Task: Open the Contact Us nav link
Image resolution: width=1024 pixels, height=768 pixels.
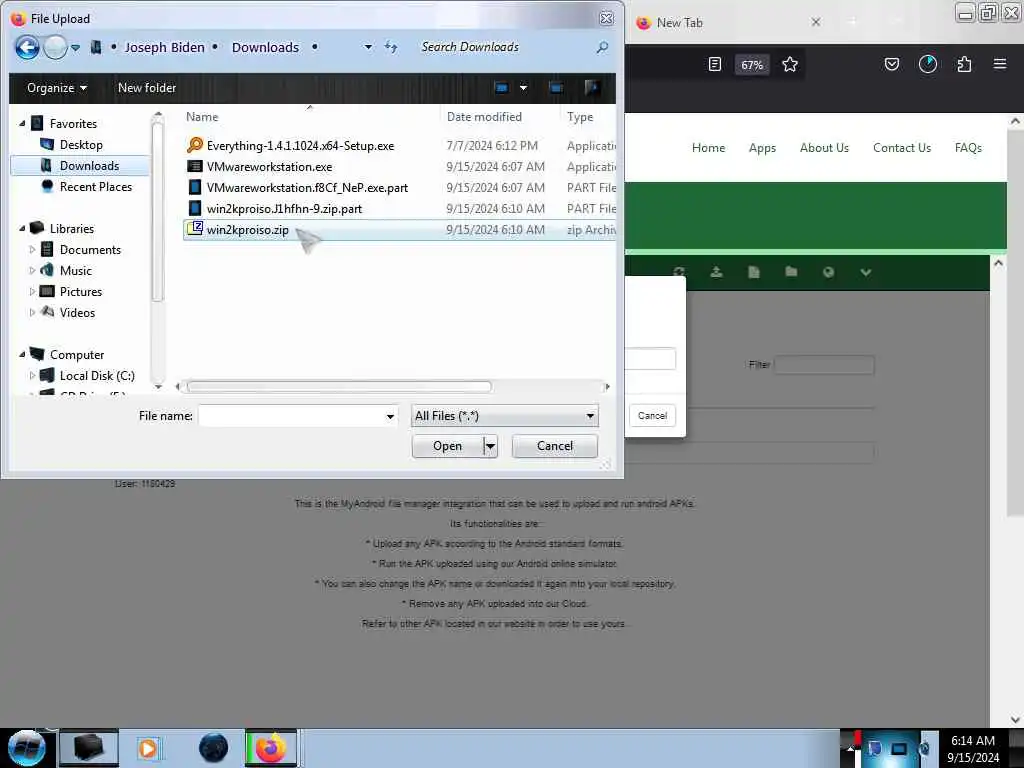Action: pos(902,148)
